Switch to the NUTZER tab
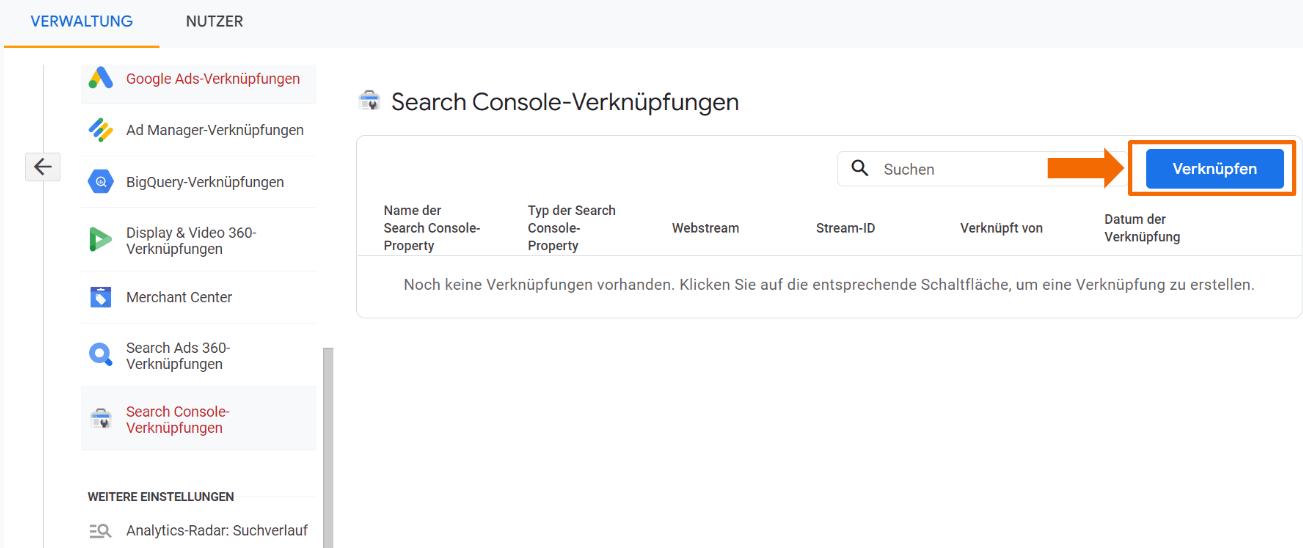The width and height of the screenshot is (1303, 548). (x=214, y=22)
